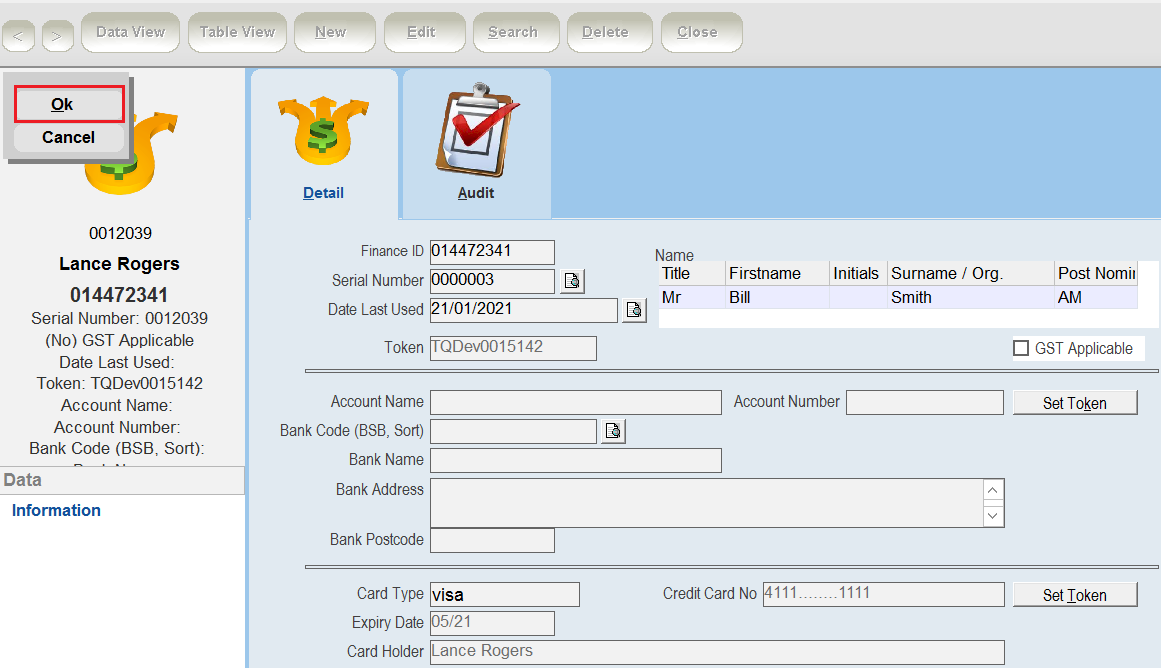Click the Account Number input field
Image resolution: width=1161 pixels, height=668 pixels.
tap(925, 402)
